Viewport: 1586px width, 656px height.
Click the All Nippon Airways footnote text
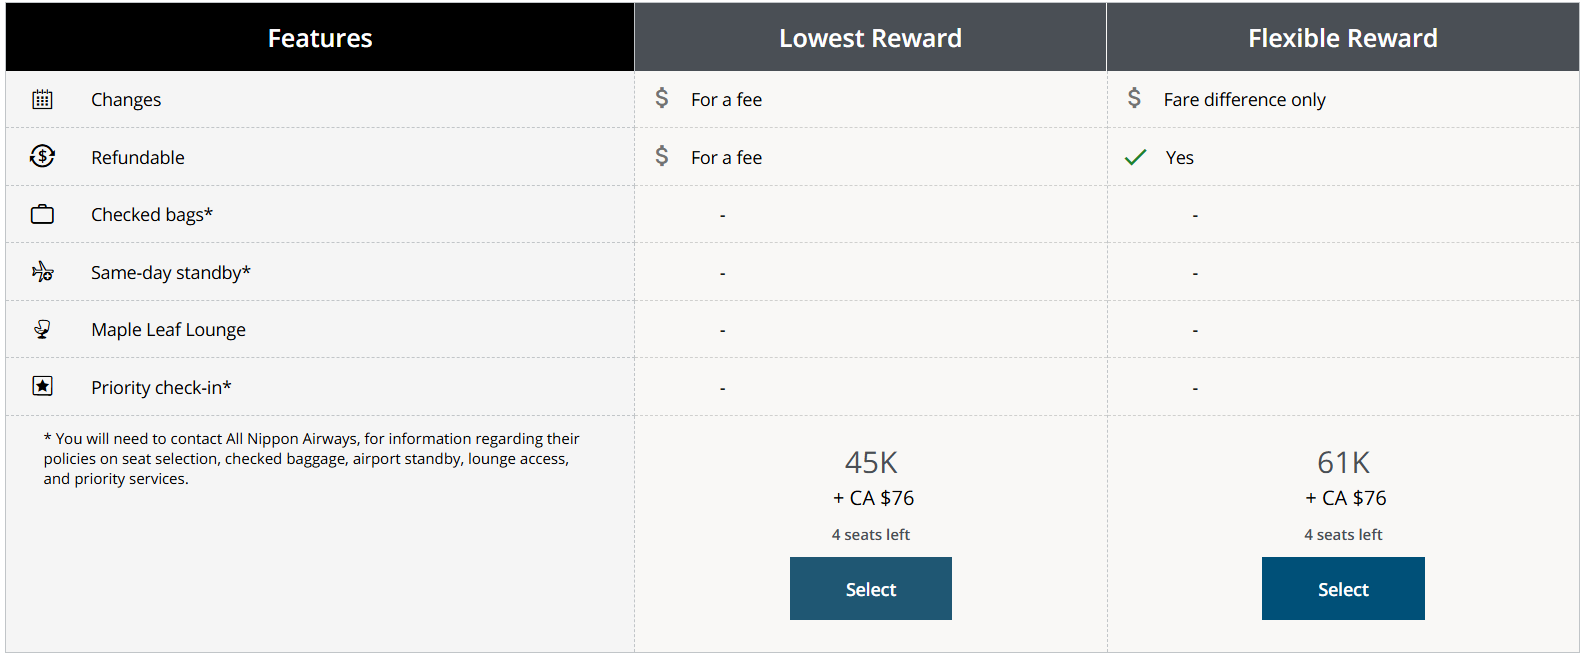point(311,459)
